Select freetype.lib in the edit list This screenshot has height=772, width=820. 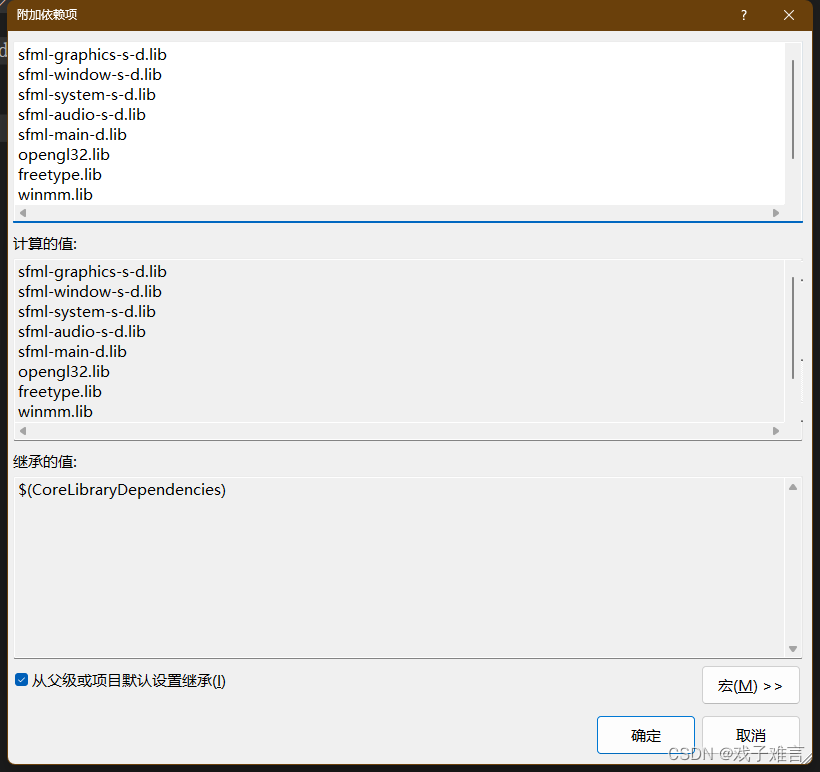(59, 174)
